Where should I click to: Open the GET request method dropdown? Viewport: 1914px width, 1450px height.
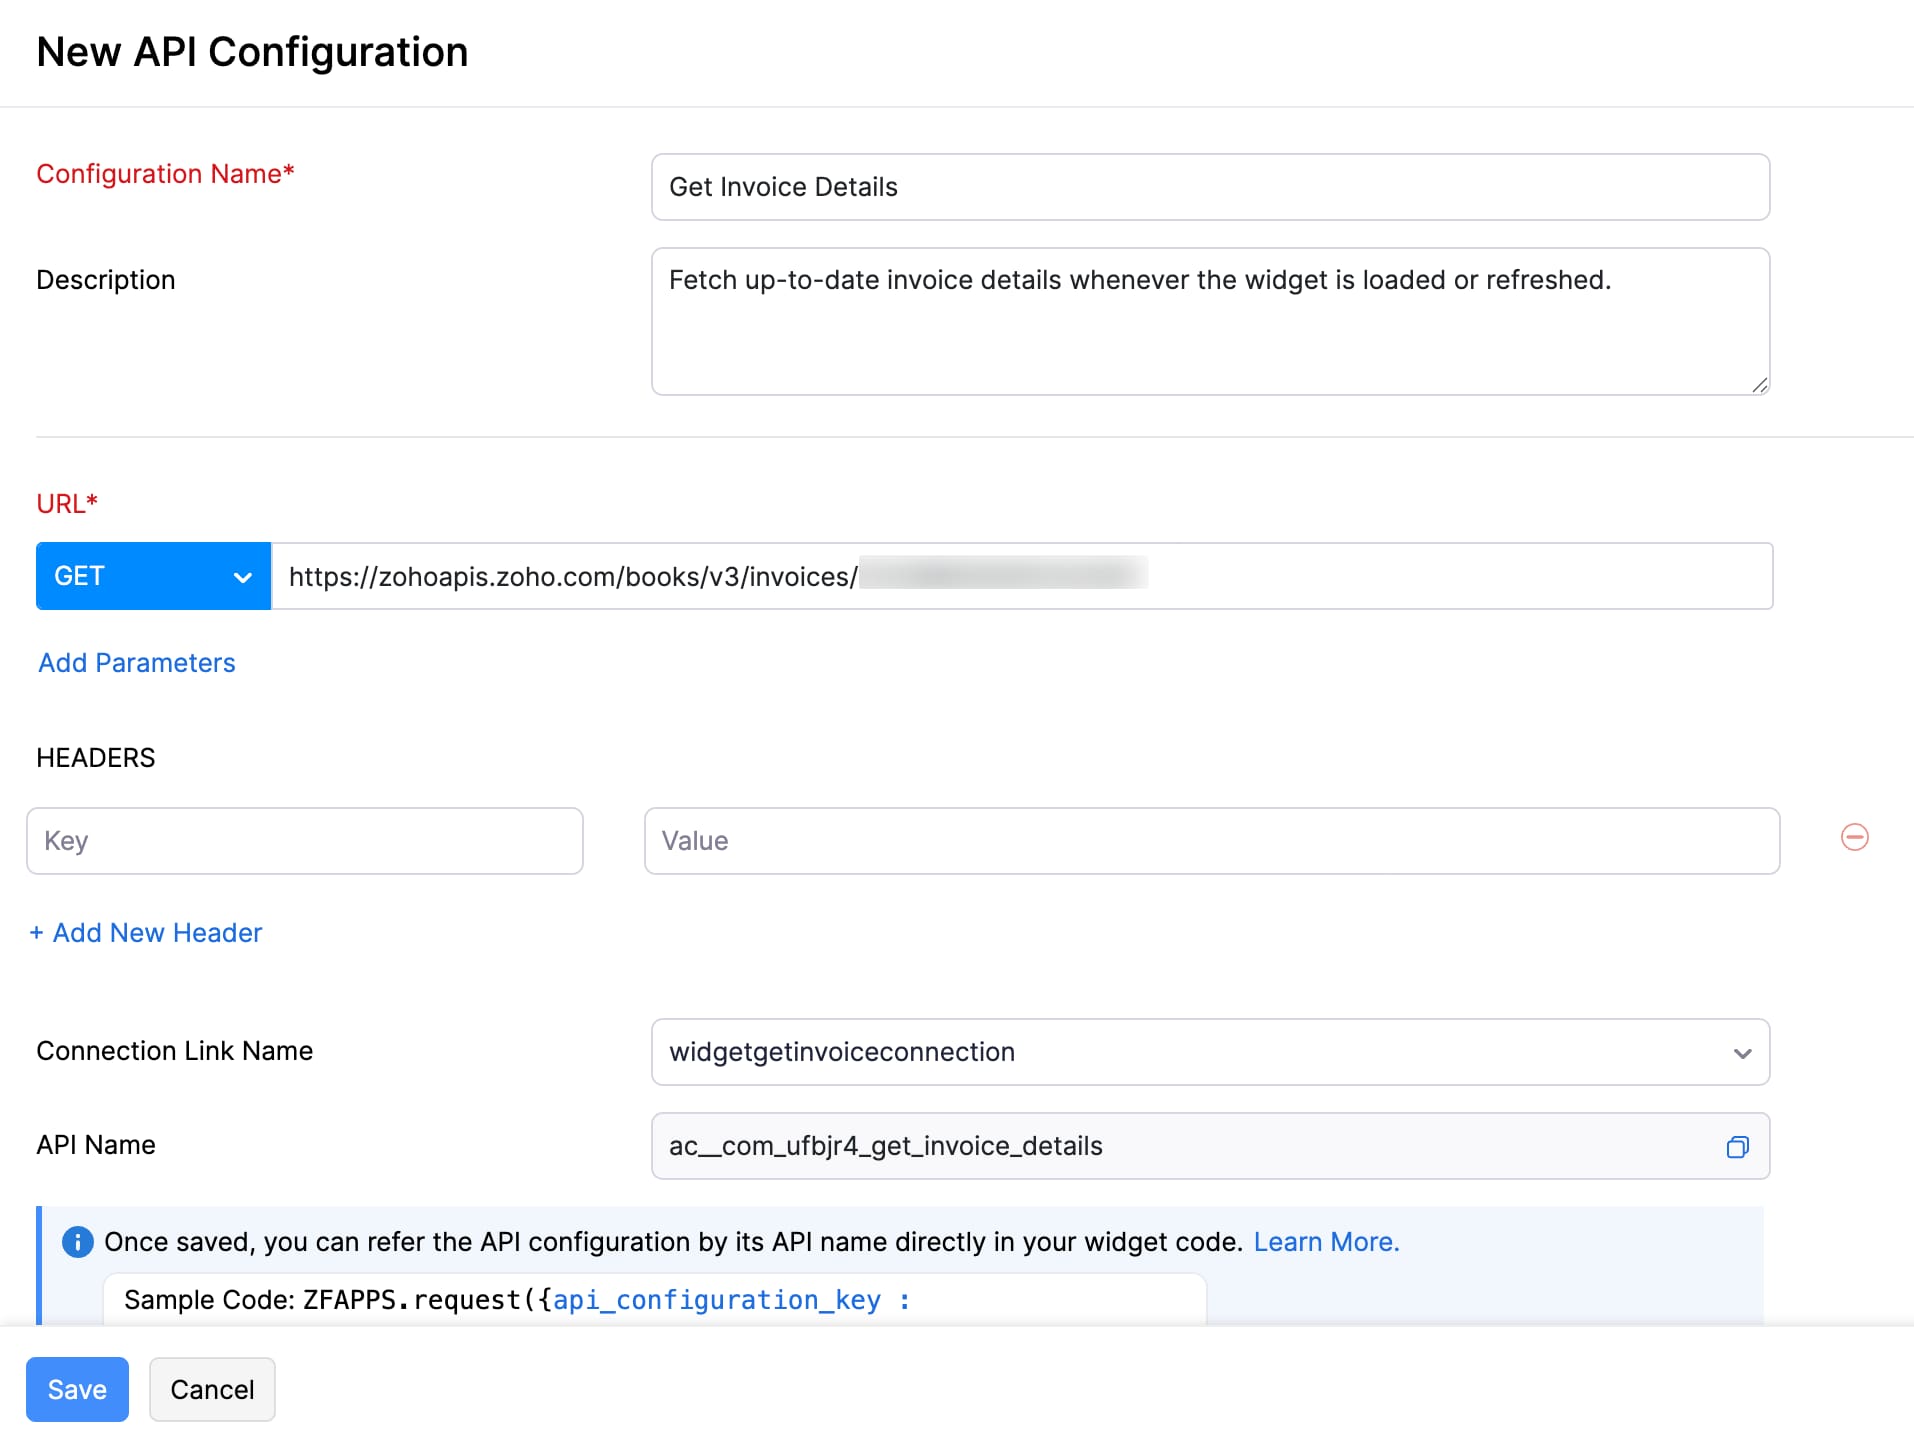(x=241, y=576)
